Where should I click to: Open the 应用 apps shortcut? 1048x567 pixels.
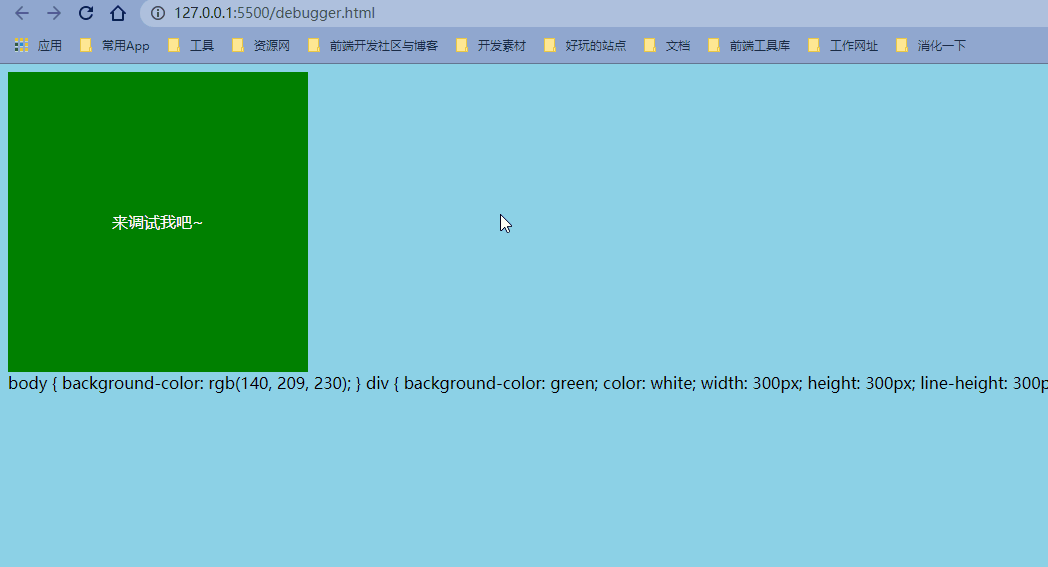pos(38,45)
